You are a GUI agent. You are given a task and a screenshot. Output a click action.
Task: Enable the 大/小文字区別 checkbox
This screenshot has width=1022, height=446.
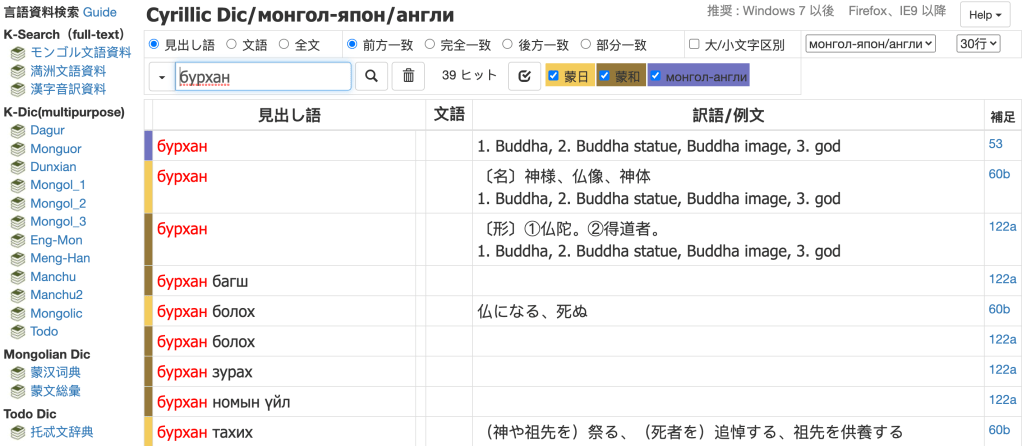(x=694, y=44)
